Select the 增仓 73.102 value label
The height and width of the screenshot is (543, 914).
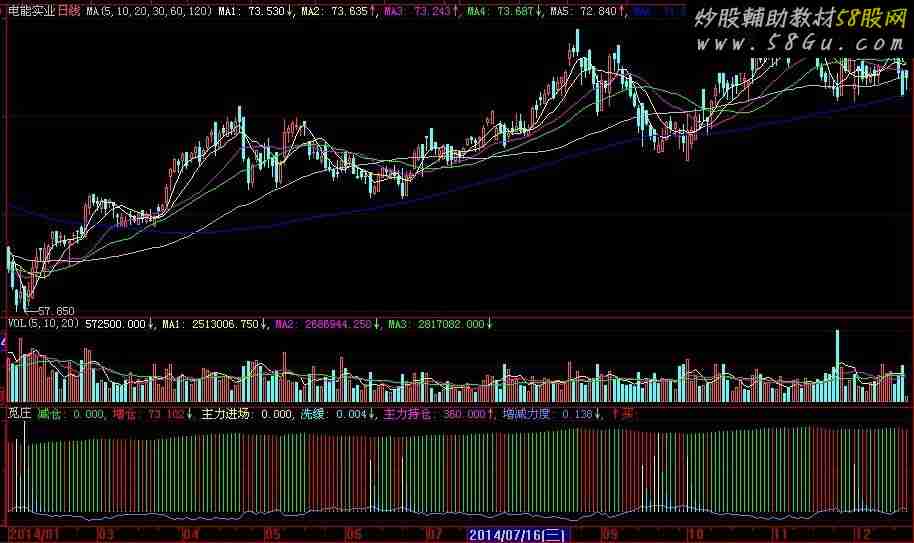click(152, 412)
